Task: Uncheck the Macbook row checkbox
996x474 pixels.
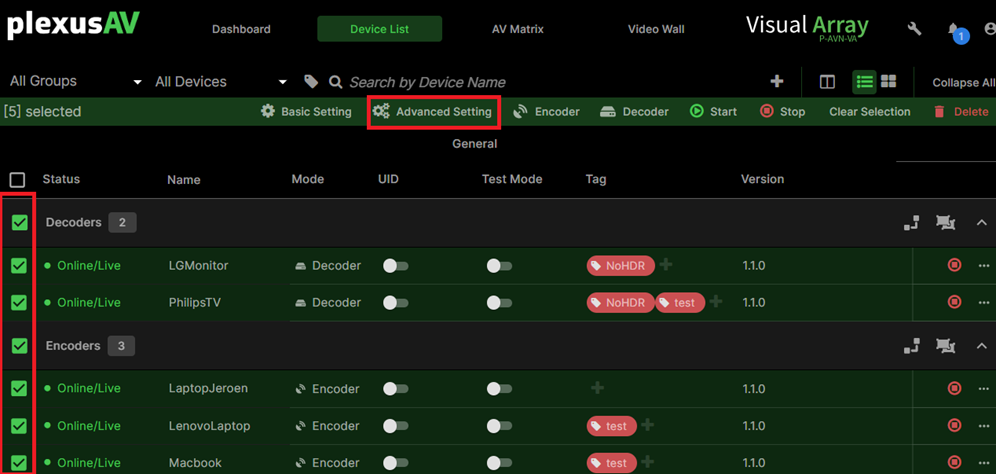Action: point(20,463)
